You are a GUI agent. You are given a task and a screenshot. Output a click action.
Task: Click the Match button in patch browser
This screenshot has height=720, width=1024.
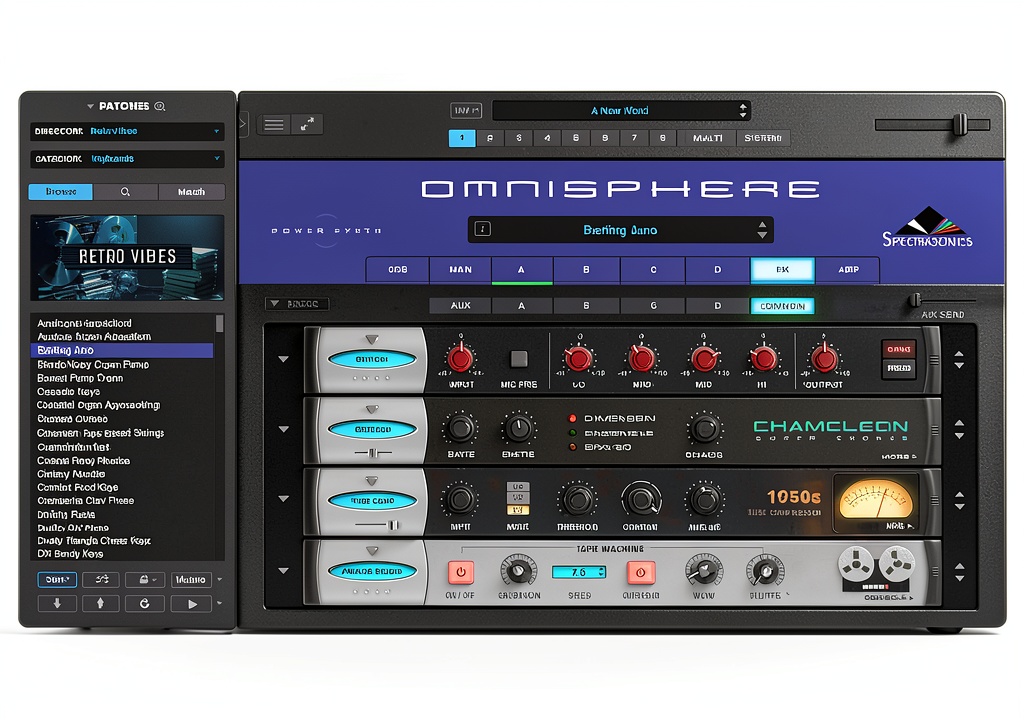(x=191, y=191)
